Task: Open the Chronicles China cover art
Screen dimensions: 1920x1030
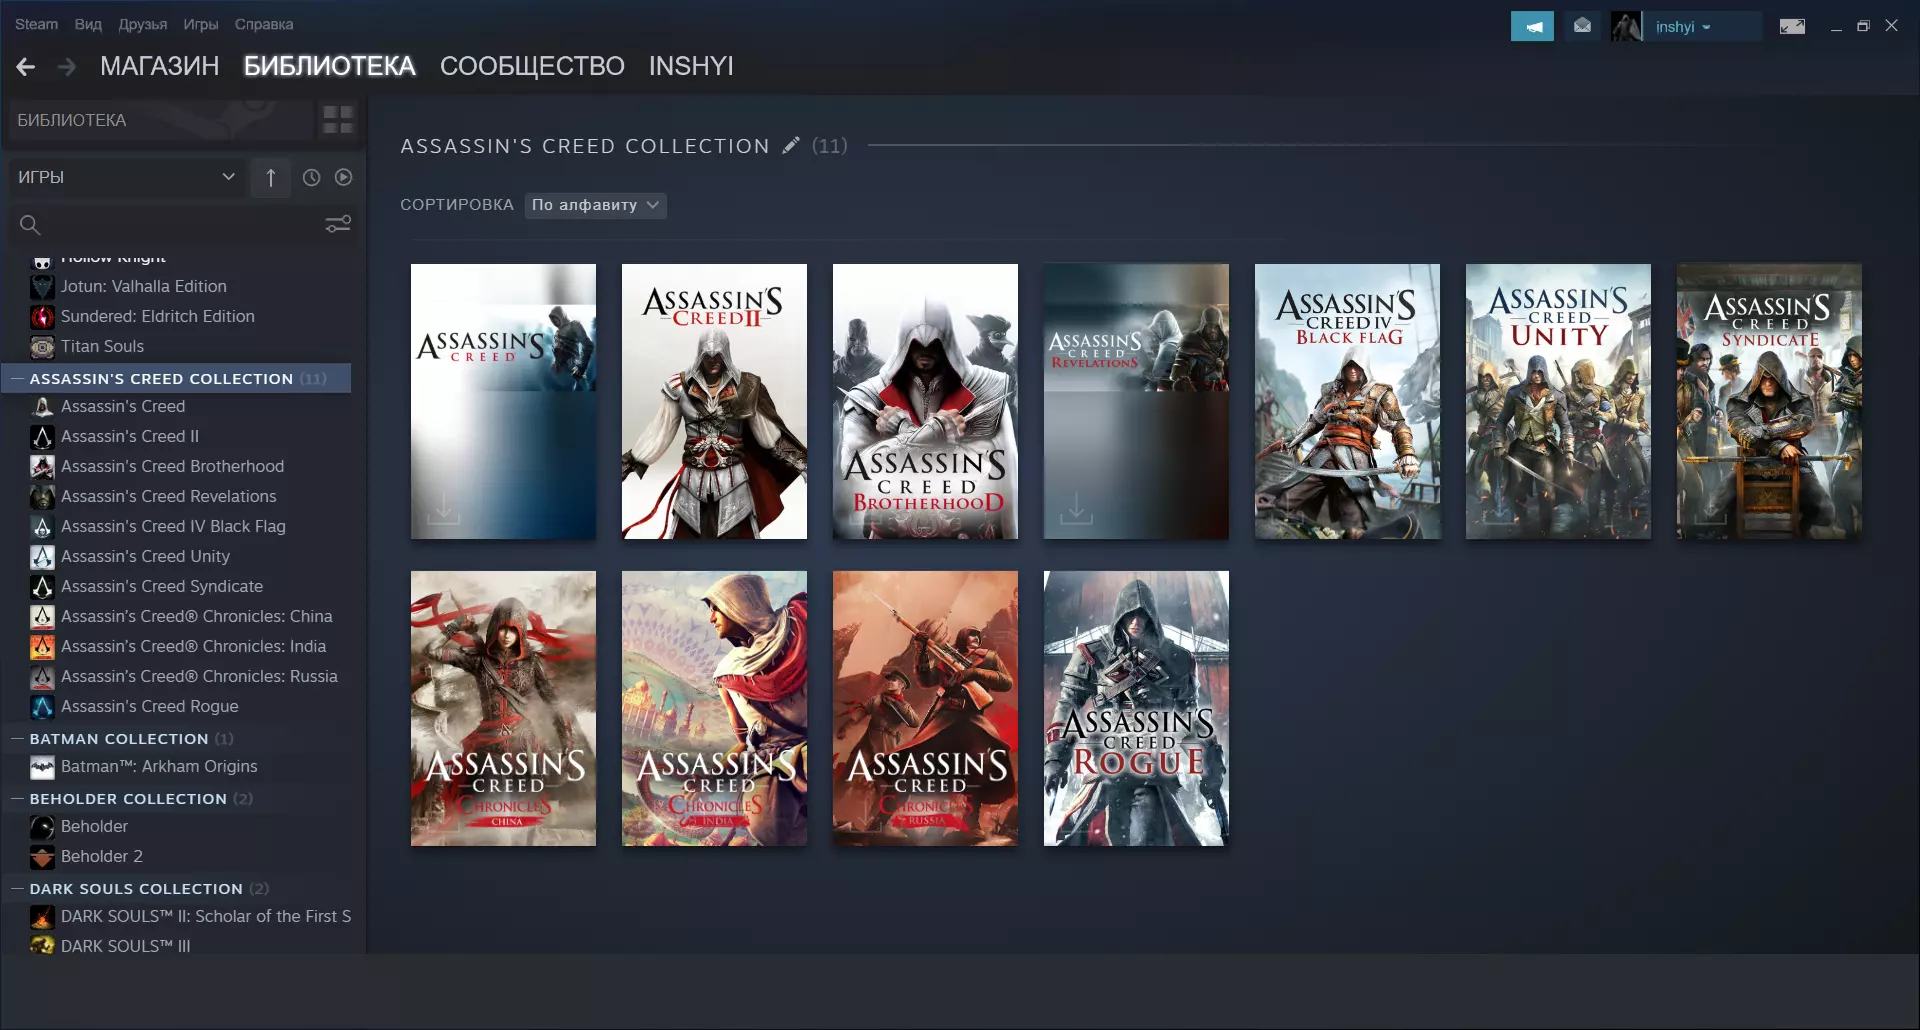Action: (503, 709)
